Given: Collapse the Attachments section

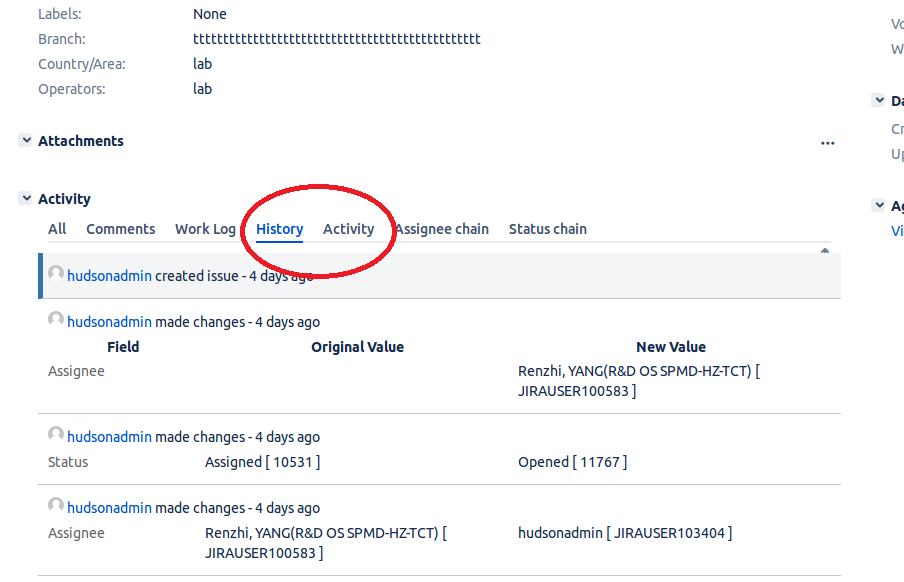Looking at the screenshot, I should coord(25,140).
